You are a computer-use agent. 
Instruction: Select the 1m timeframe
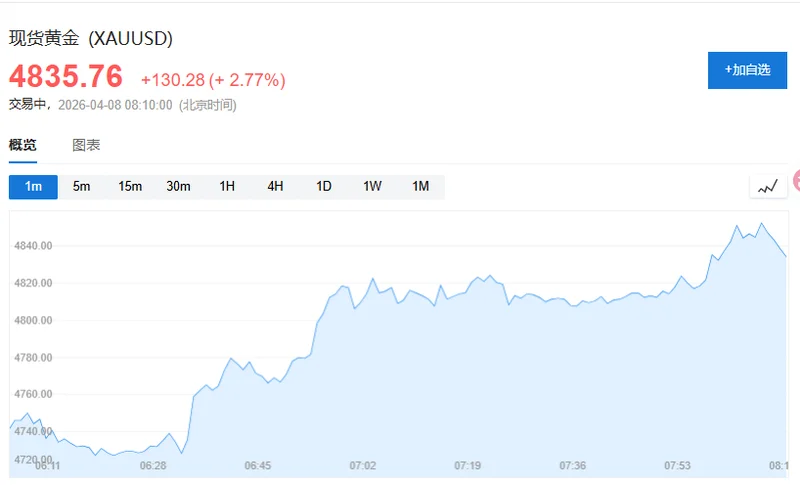[34, 186]
